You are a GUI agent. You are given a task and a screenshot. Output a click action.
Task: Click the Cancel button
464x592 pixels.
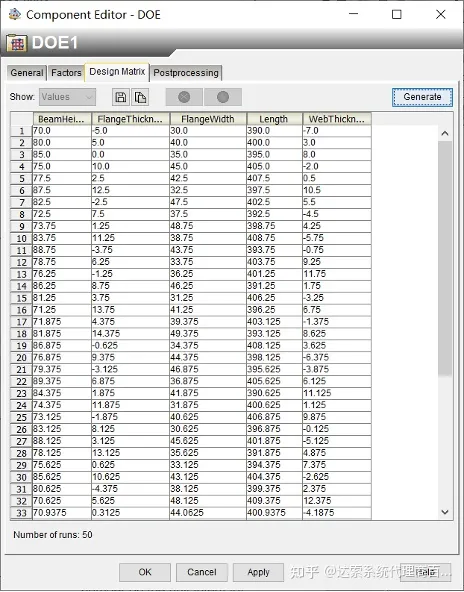(x=202, y=572)
